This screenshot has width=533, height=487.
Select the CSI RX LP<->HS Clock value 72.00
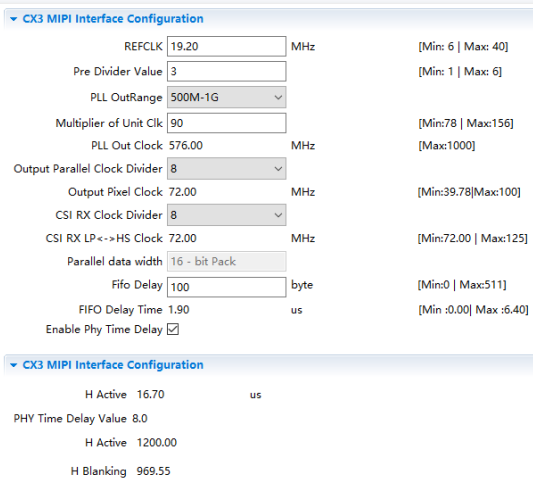coord(183,238)
